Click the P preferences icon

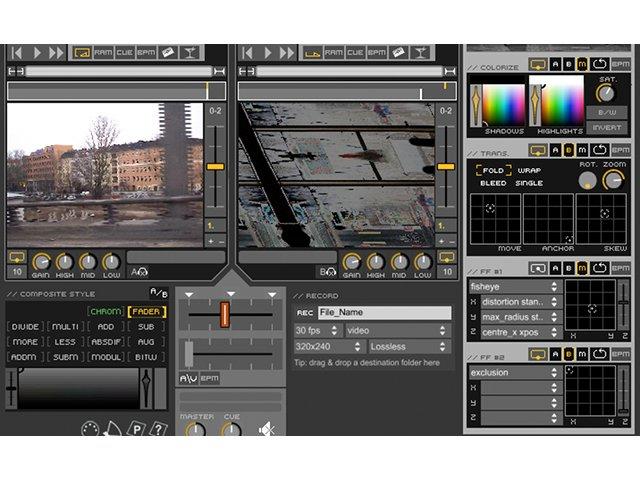[137, 428]
